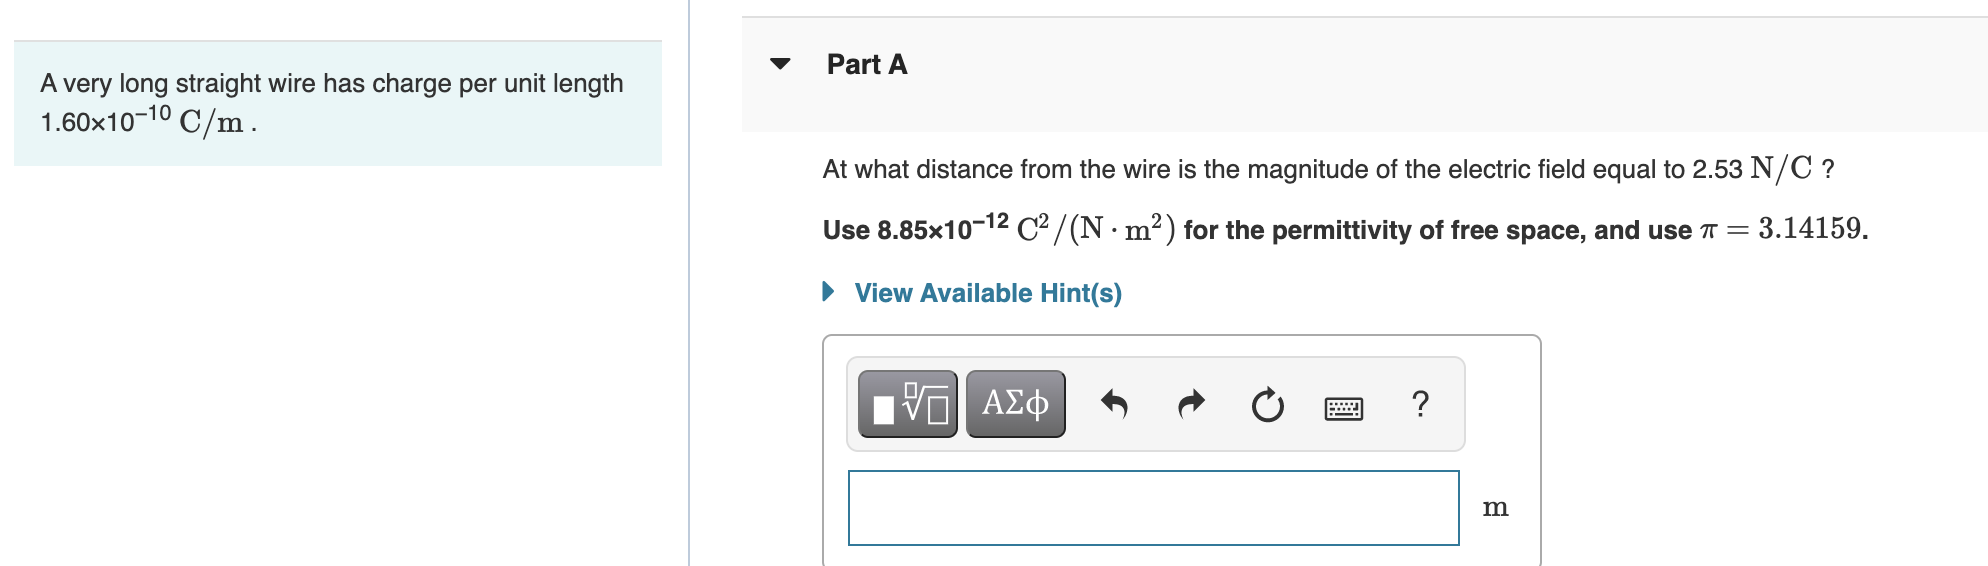This screenshot has height=566, width=1988.
Task: Expand the hints disclosure triangle
Action: pyautogui.click(x=828, y=292)
